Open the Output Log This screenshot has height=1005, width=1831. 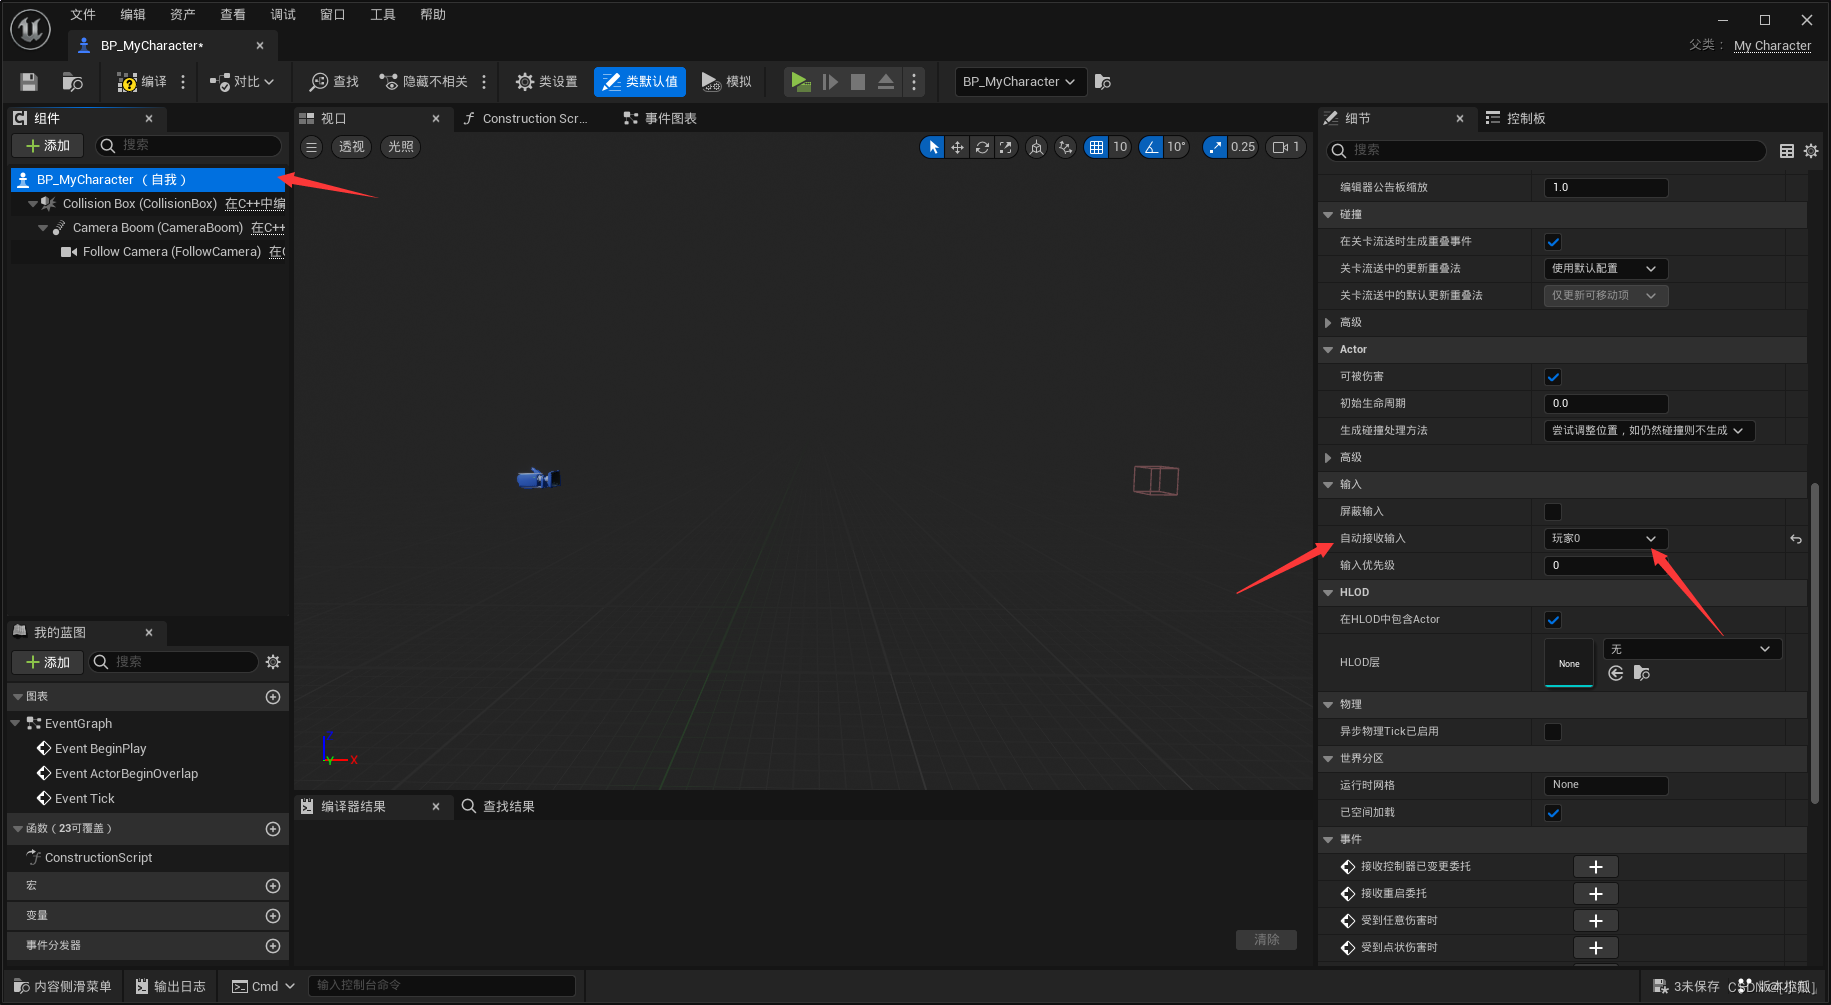[x=171, y=986]
